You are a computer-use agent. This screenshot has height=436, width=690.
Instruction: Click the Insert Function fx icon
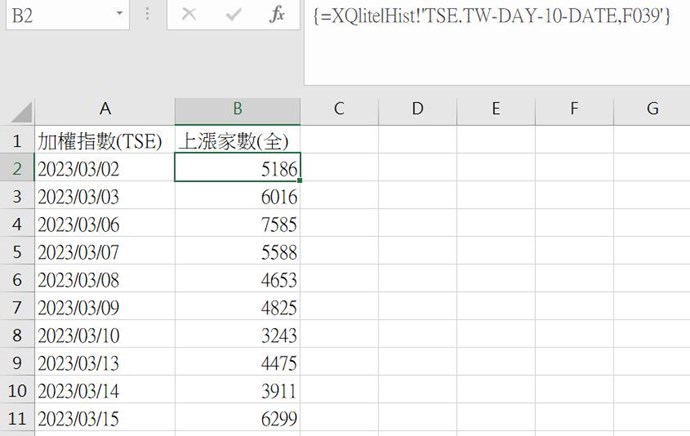point(278,16)
